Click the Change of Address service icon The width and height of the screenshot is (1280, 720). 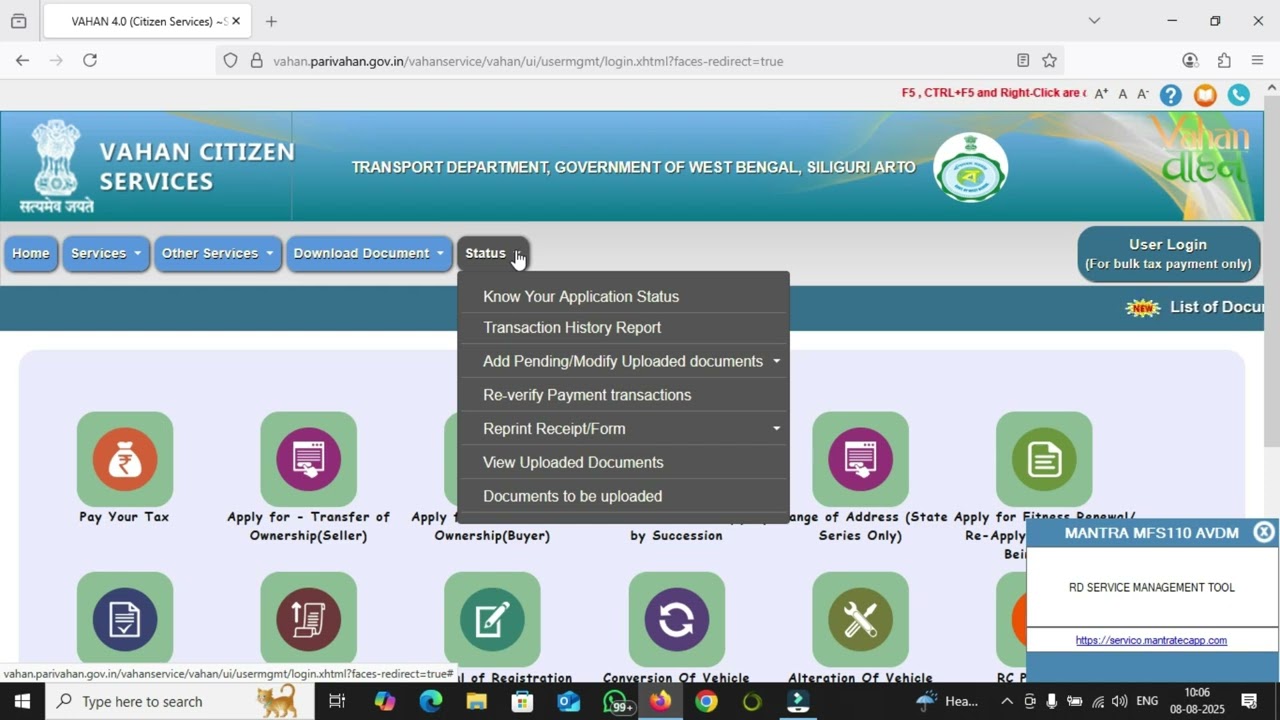click(860, 459)
